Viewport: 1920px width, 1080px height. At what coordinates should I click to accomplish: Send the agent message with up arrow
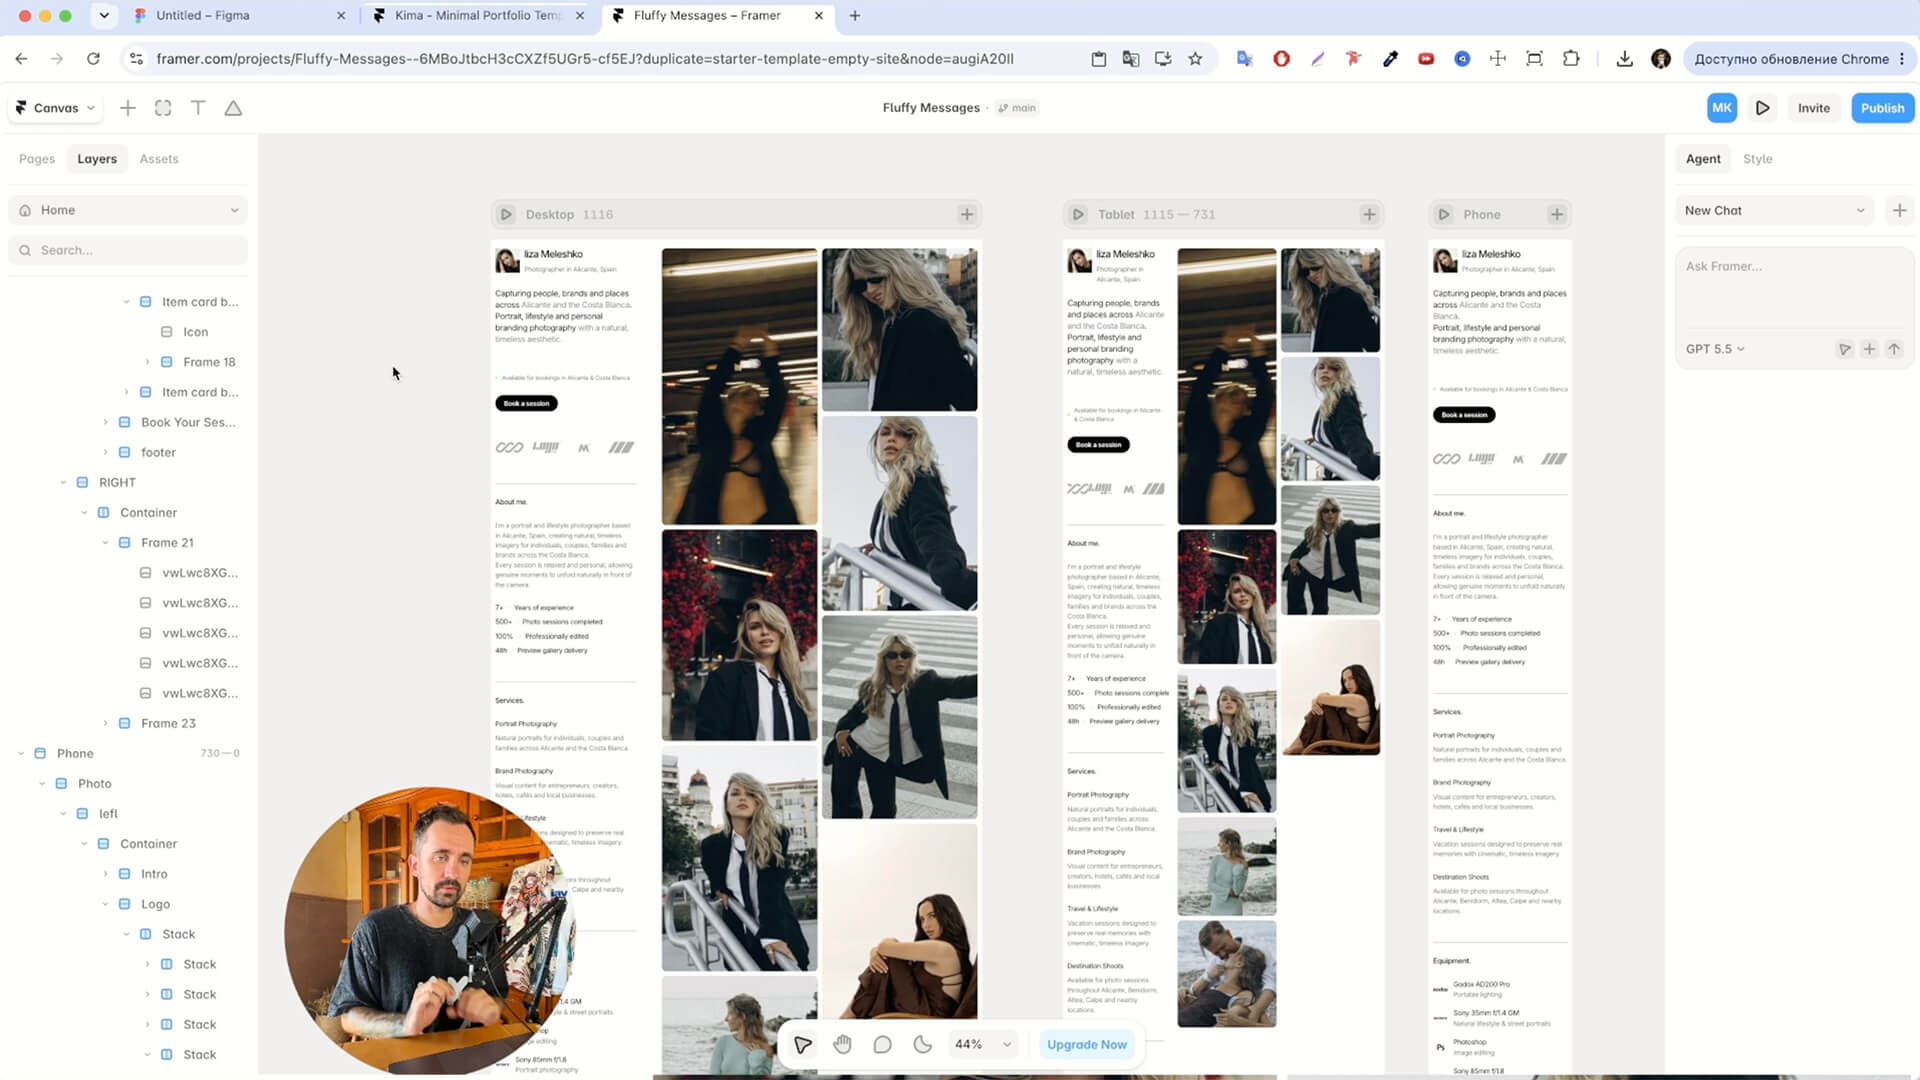(1894, 349)
